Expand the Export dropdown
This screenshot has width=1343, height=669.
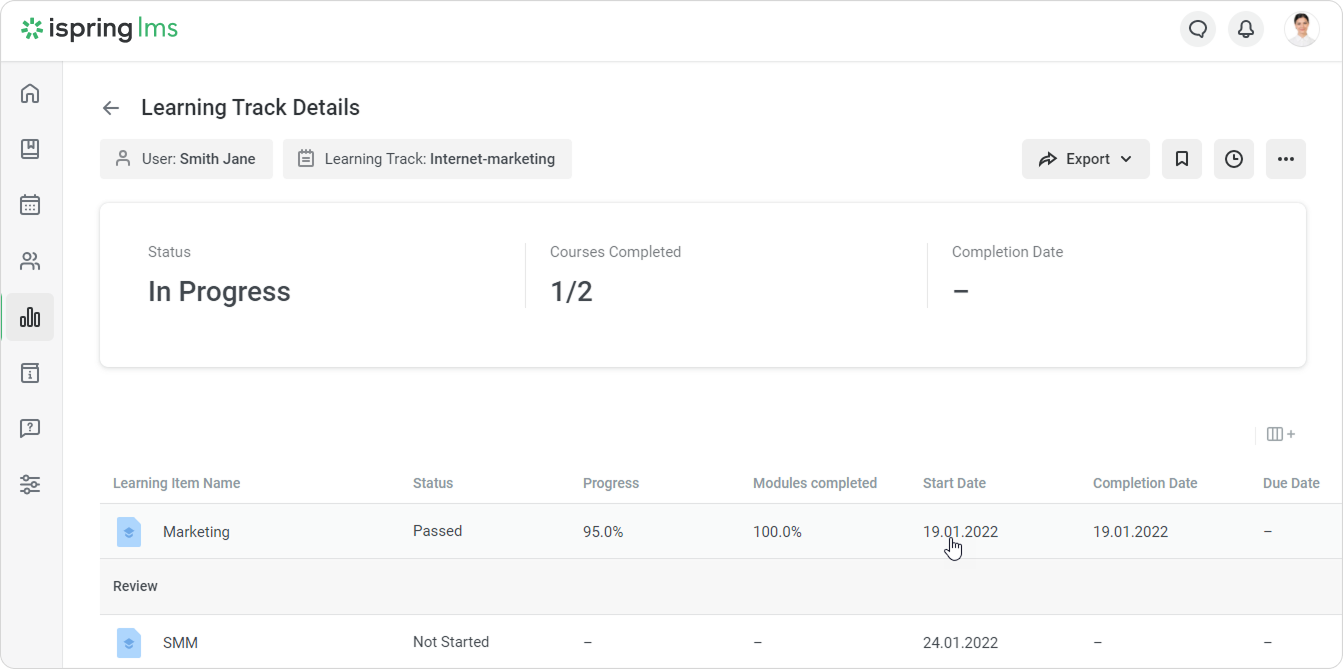1085,159
